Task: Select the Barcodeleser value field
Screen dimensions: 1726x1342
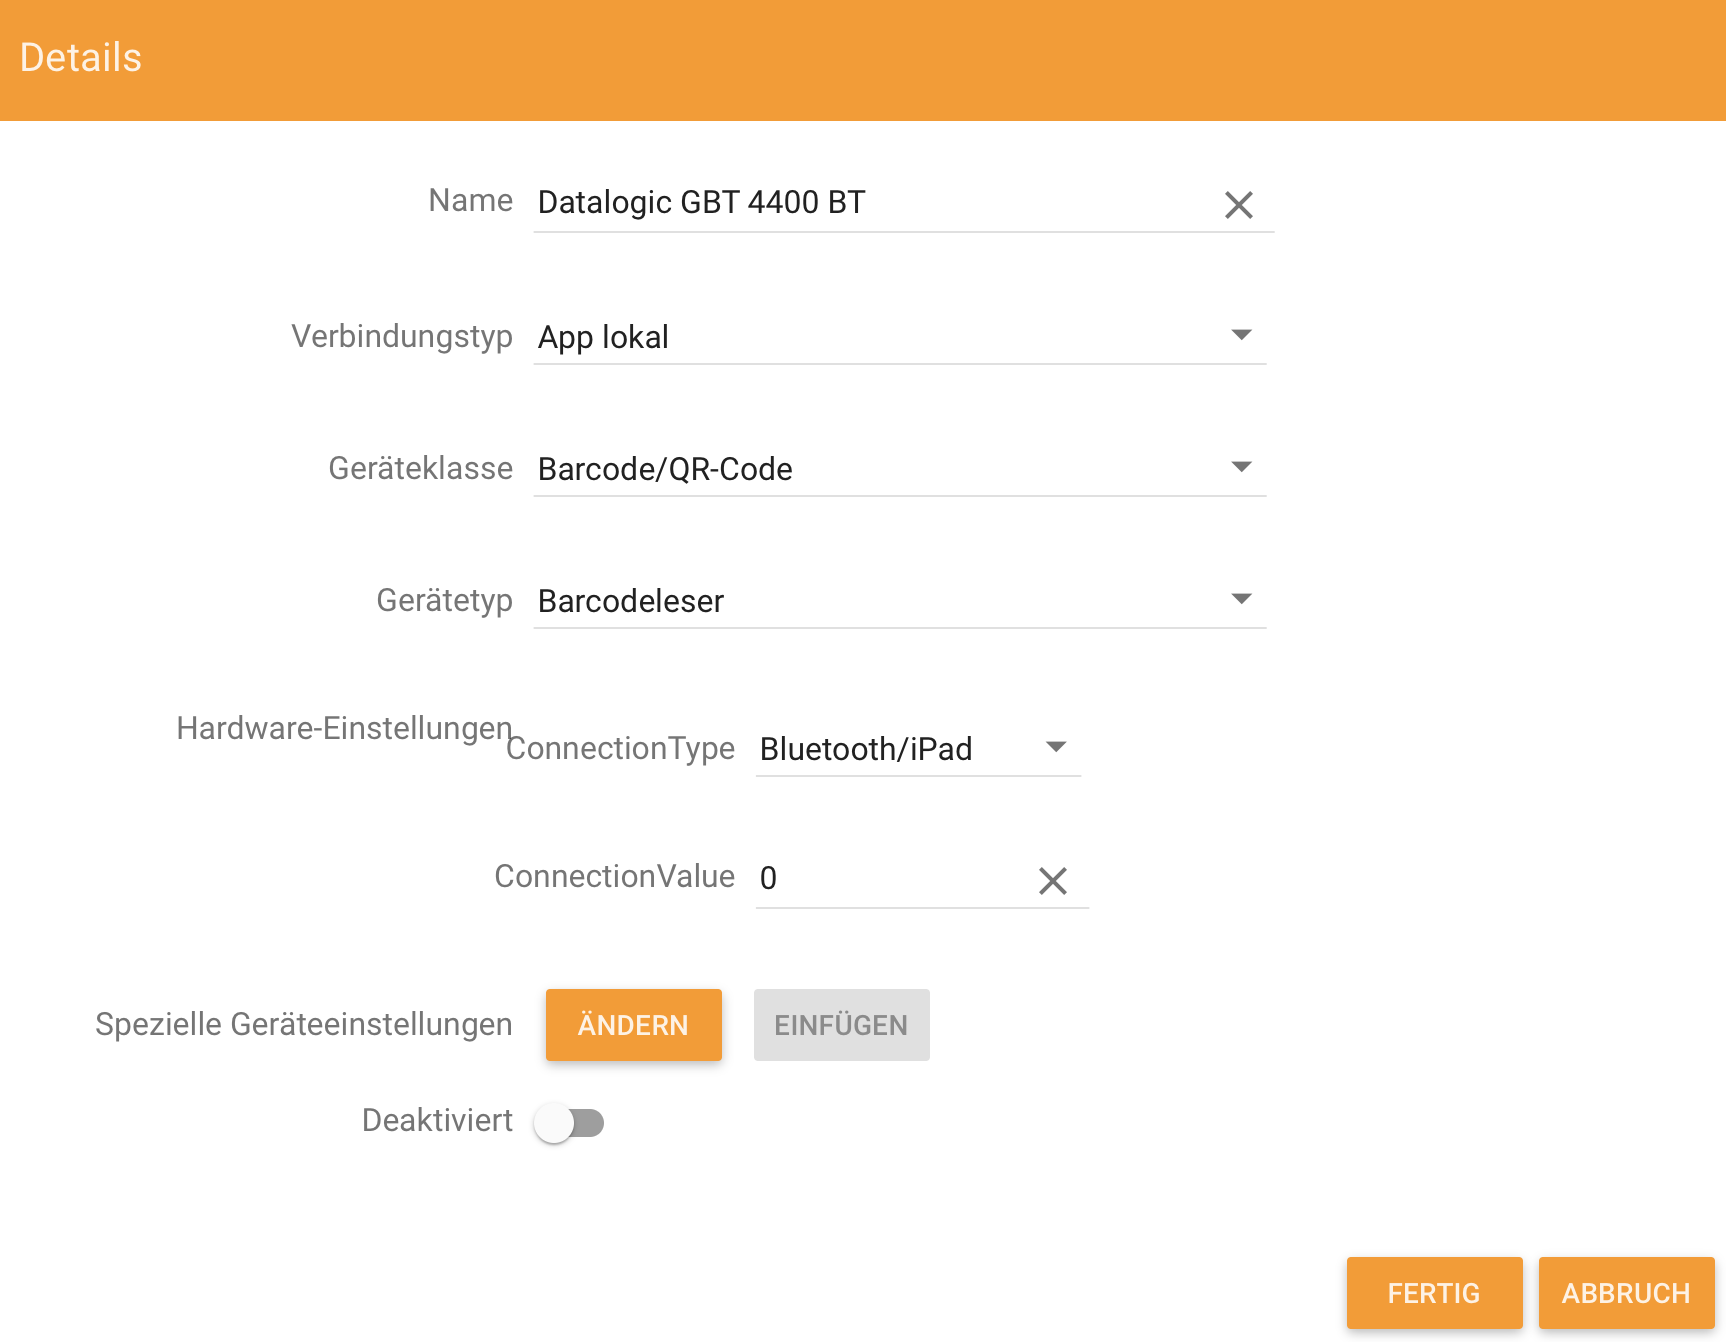Action: click(x=900, y=601)
